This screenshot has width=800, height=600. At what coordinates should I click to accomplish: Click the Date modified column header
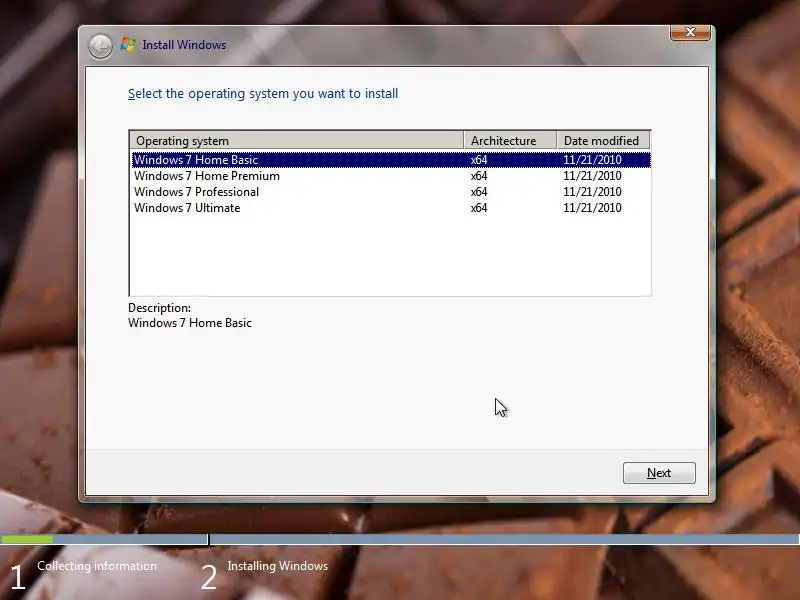click(x=603, y=140)
